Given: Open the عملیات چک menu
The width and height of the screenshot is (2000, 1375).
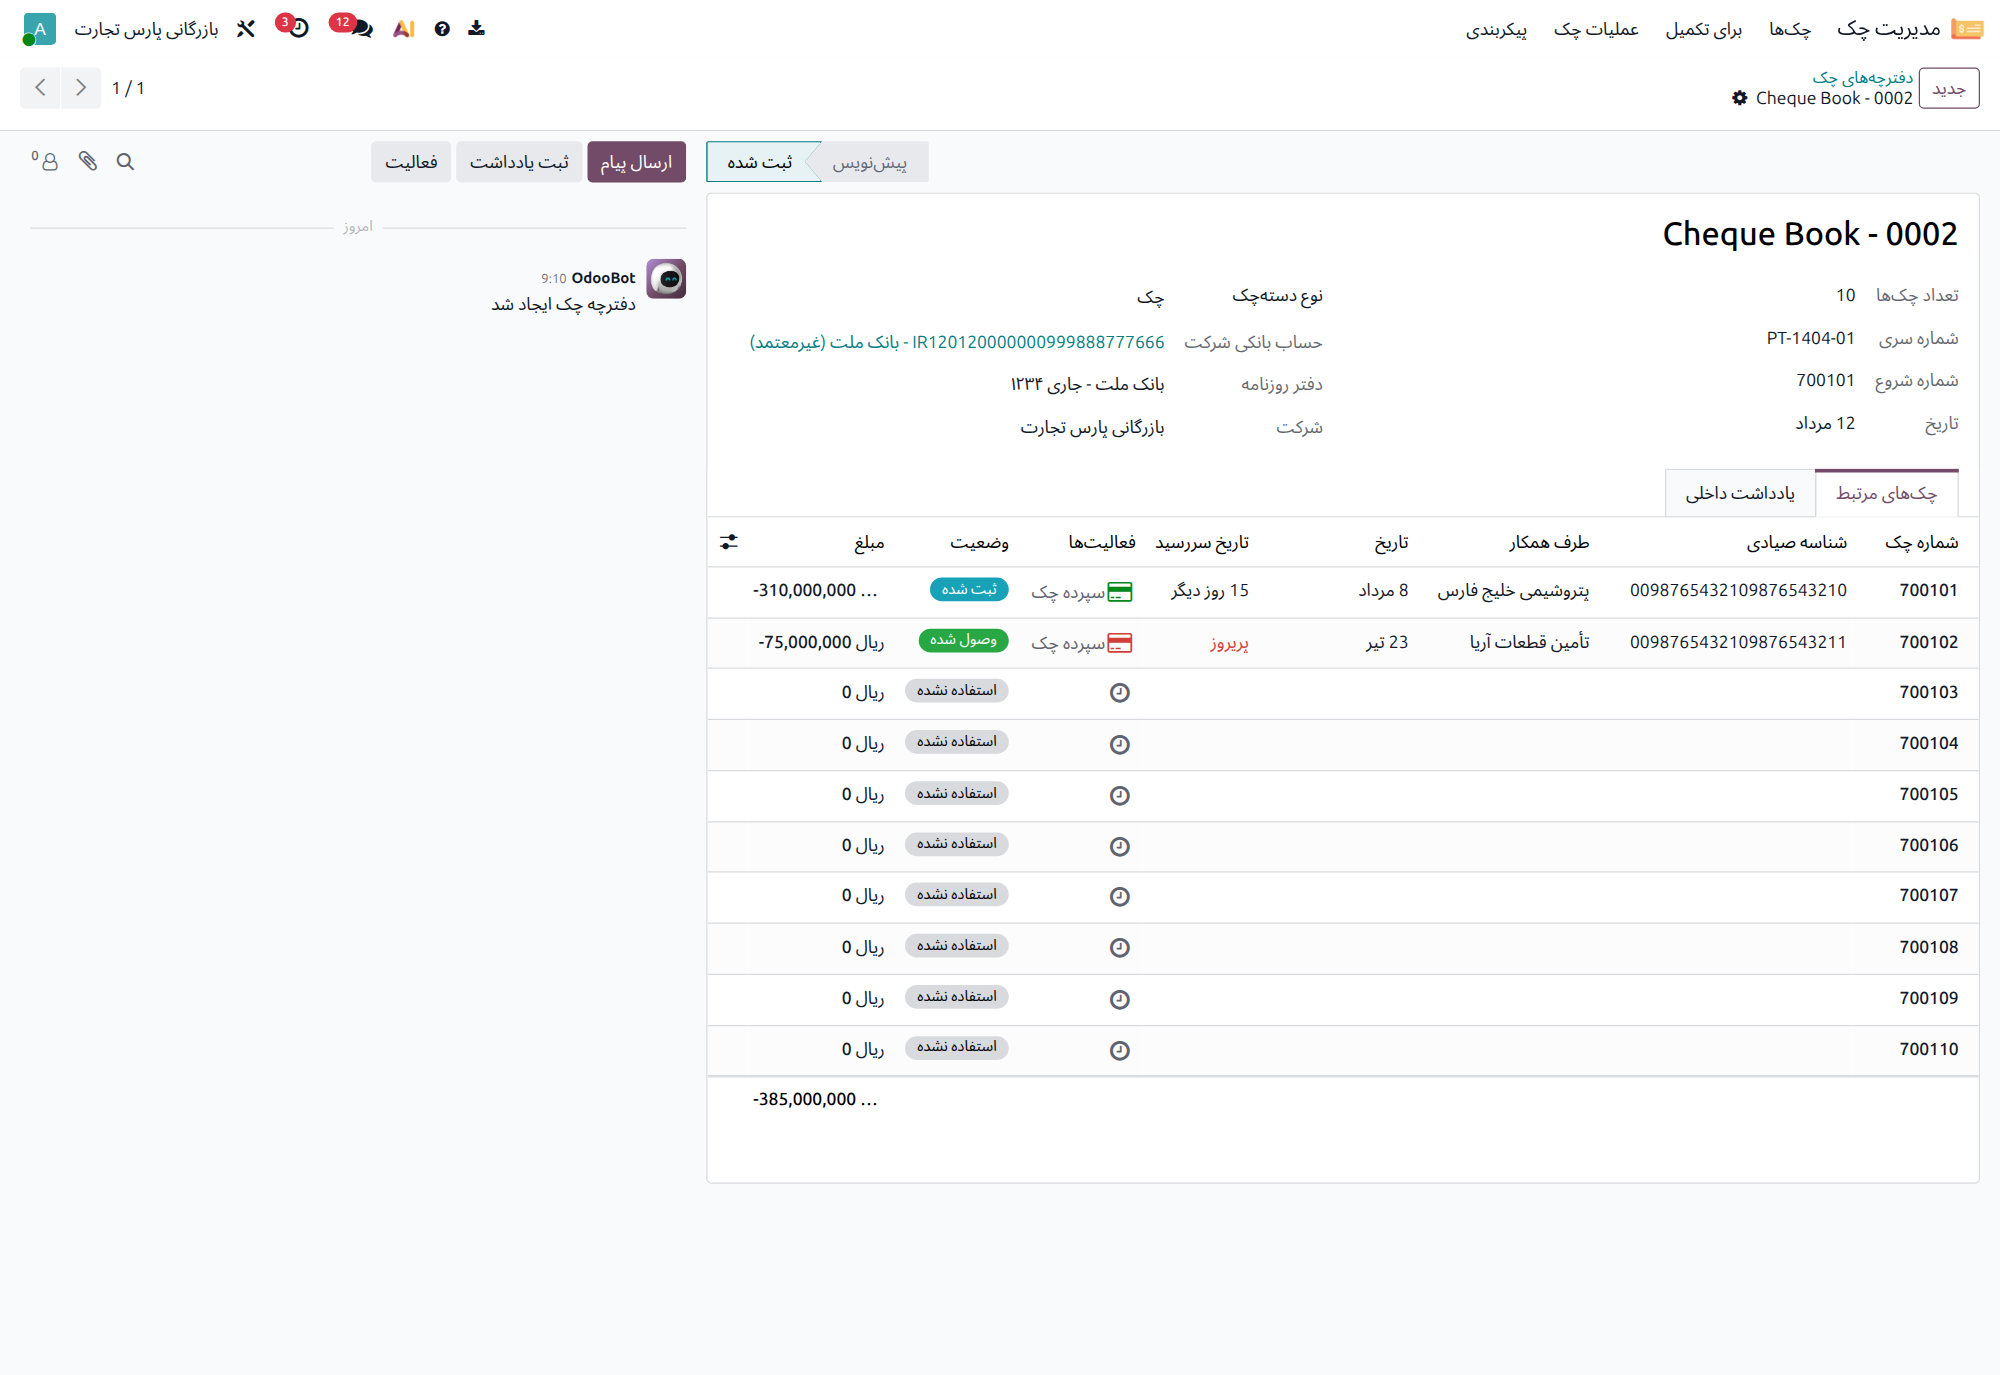Looking at the screenshot, I should point(1596,29).
